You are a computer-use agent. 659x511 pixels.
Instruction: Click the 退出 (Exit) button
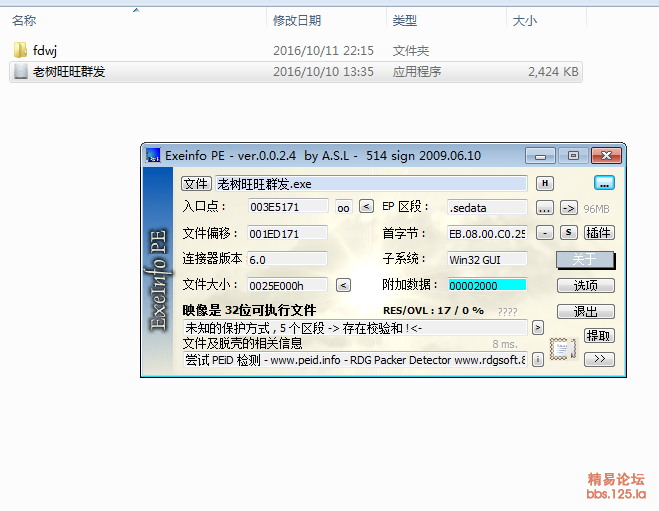pyautogui.click(x=586, y=311)
